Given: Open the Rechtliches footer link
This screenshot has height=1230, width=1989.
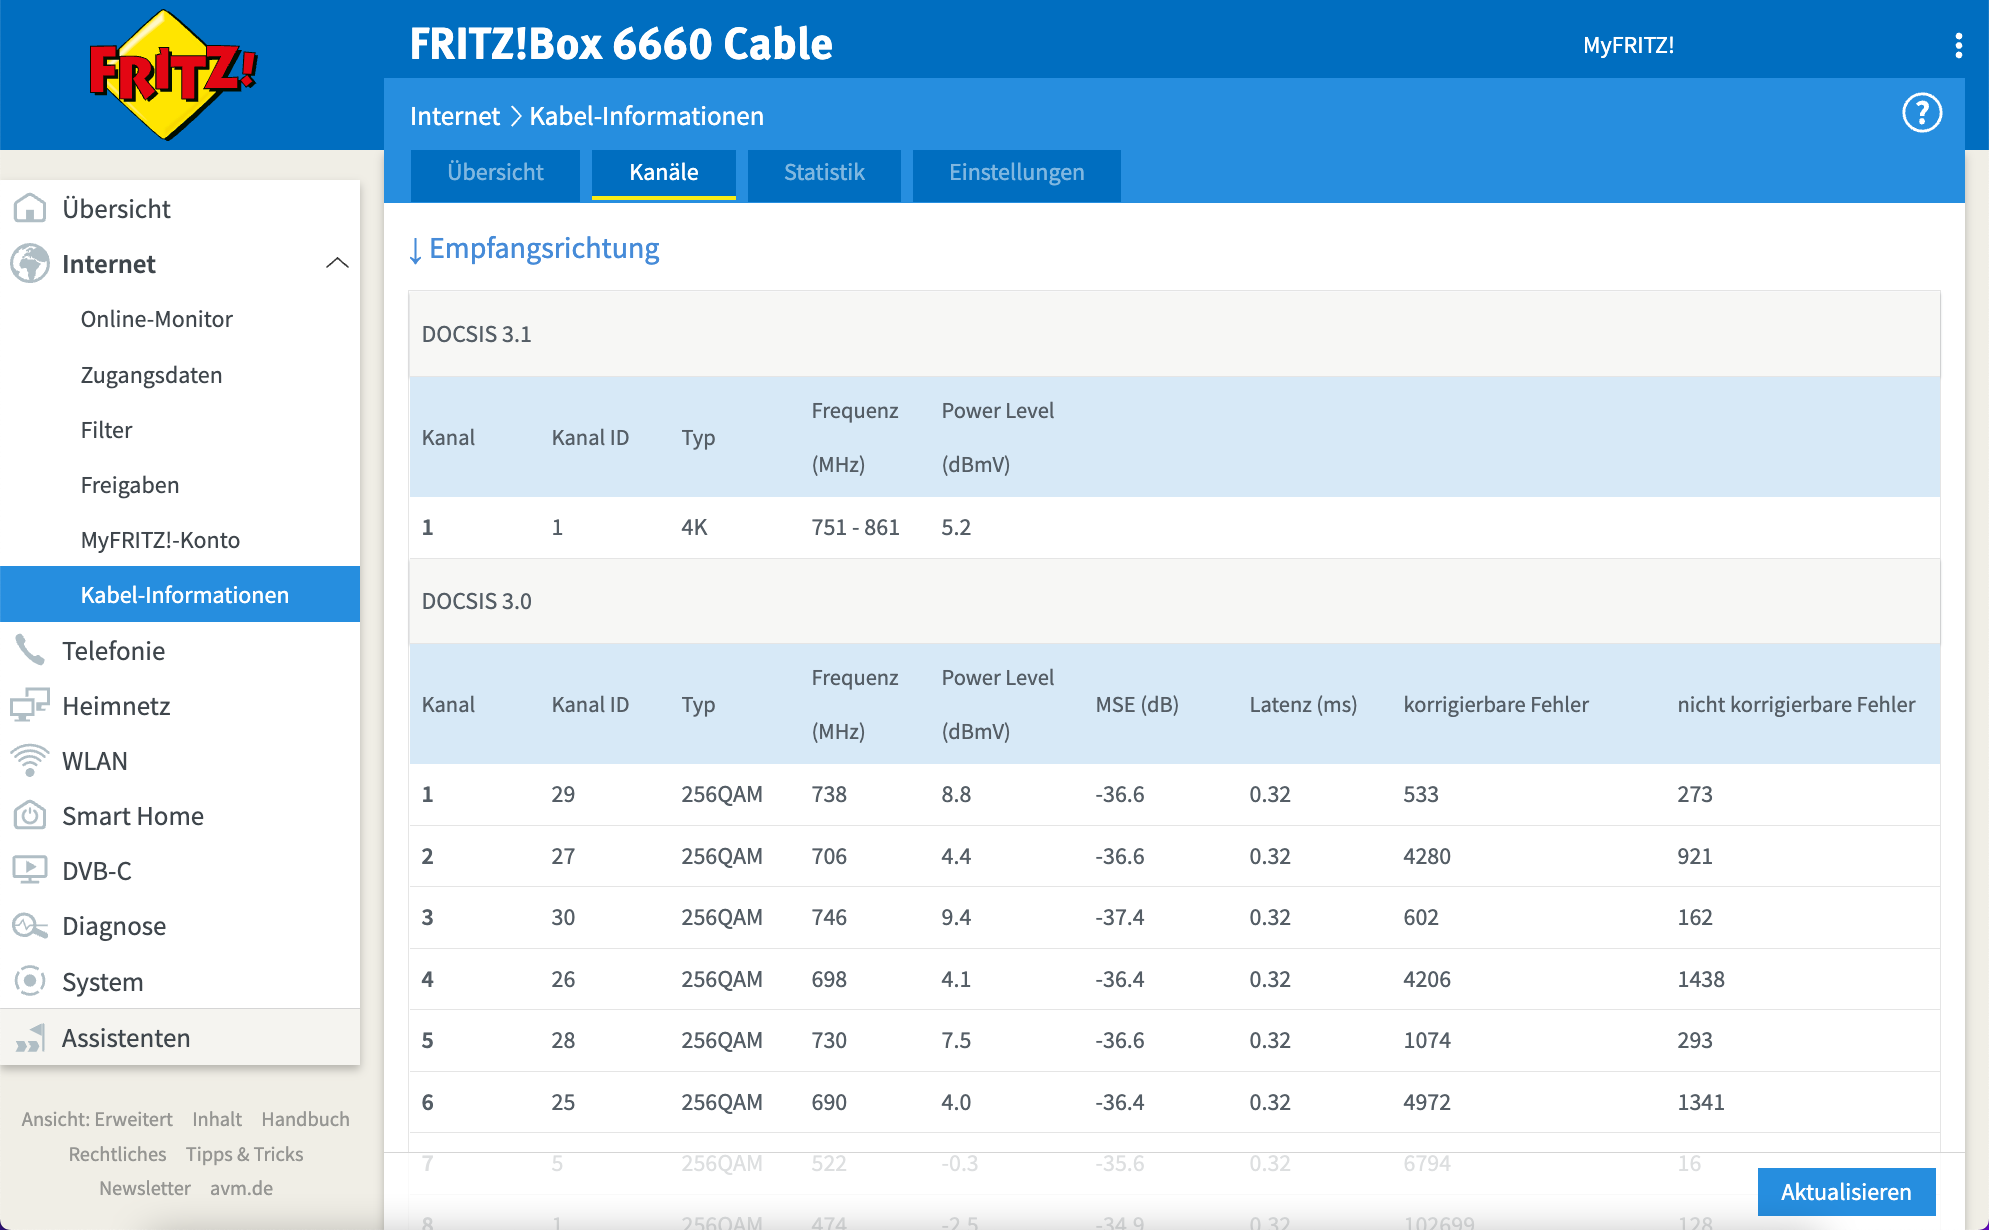Looking at the screenshot, I should click(117, 1154).
